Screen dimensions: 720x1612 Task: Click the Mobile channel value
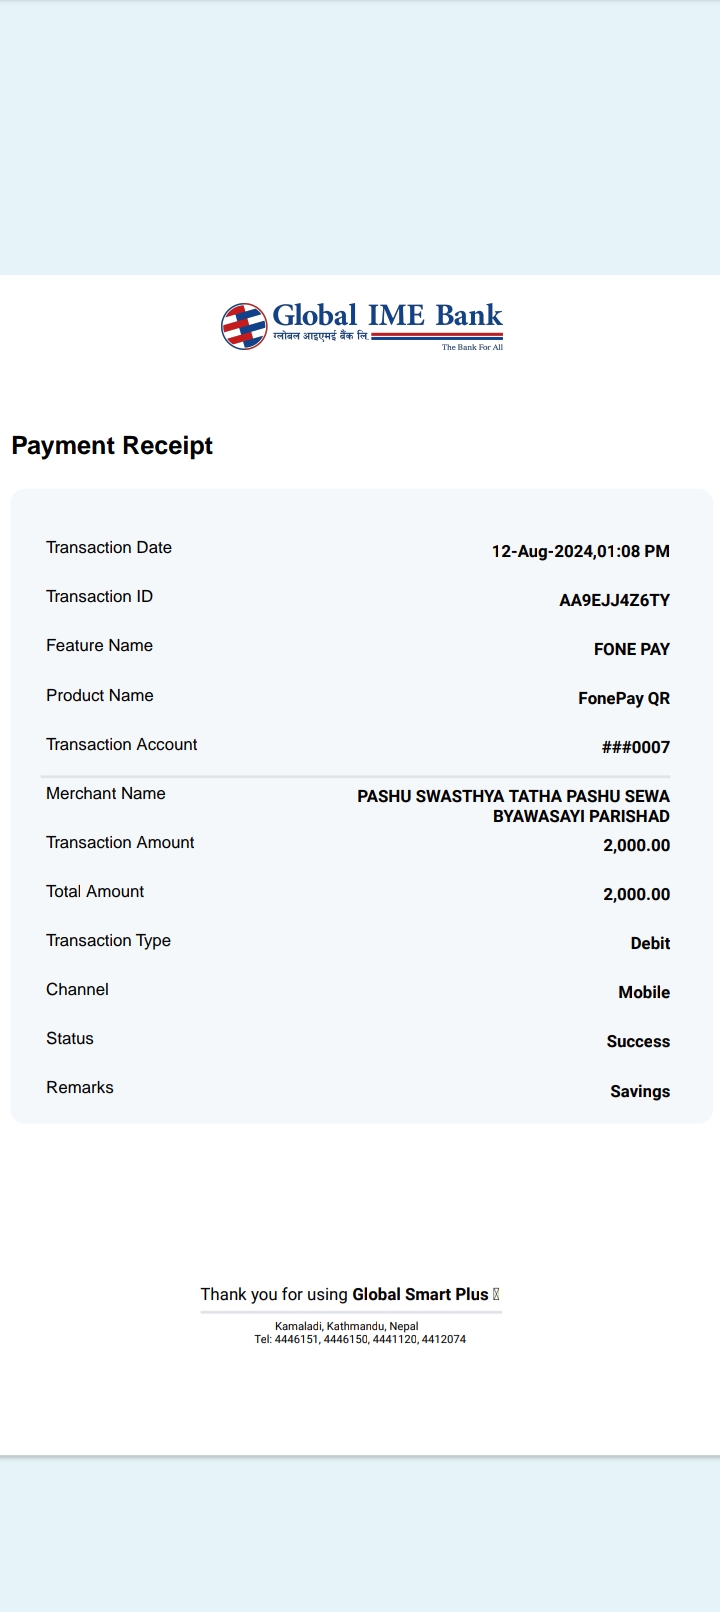click(x=644, y=992)
